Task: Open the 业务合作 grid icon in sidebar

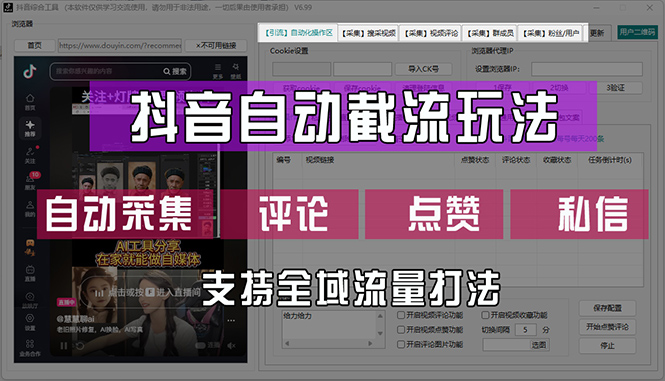Action: 30,343
